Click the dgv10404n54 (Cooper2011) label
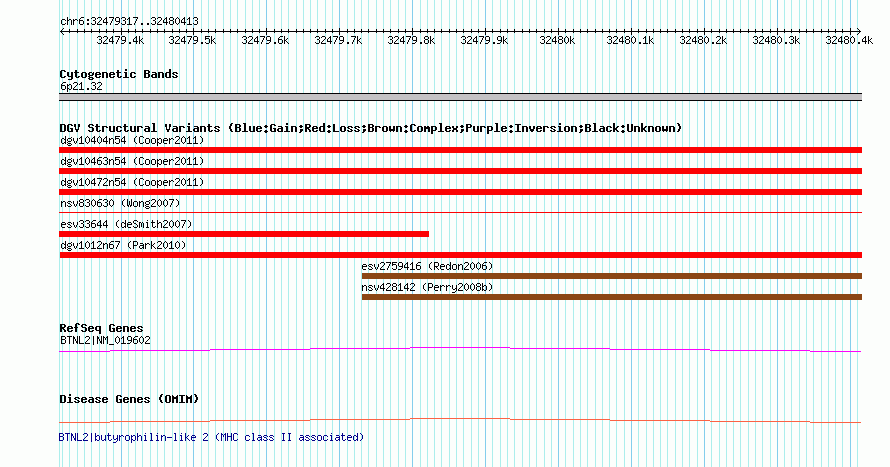Screen dimensions: 890x467 132,140
